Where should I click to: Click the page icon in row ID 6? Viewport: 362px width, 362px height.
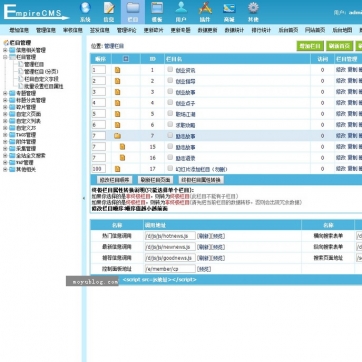117,125
